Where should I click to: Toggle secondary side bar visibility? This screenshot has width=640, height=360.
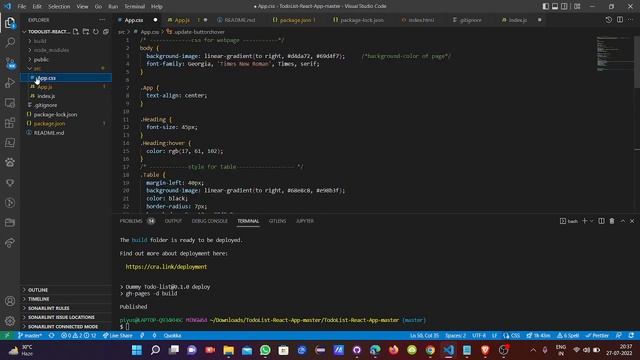tap(564, 6)
